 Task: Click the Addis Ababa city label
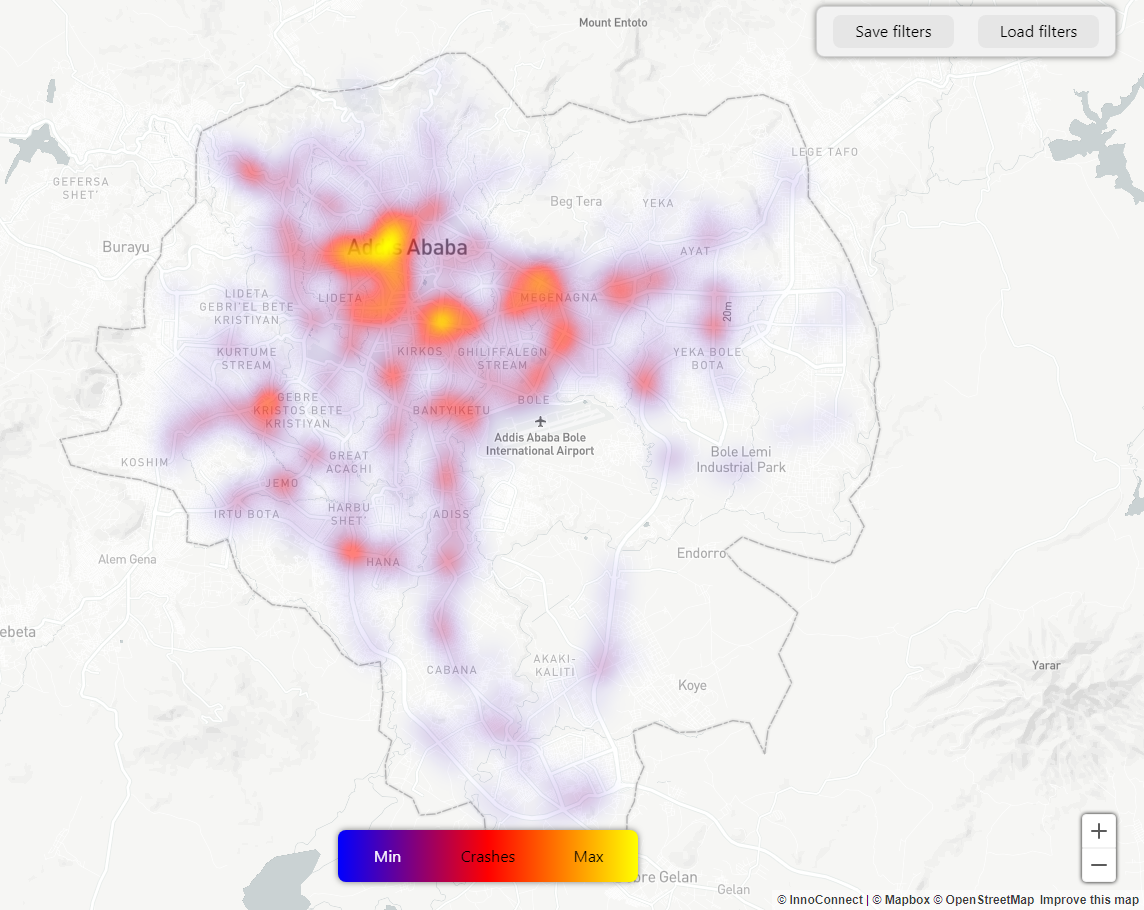click(407, 247)
